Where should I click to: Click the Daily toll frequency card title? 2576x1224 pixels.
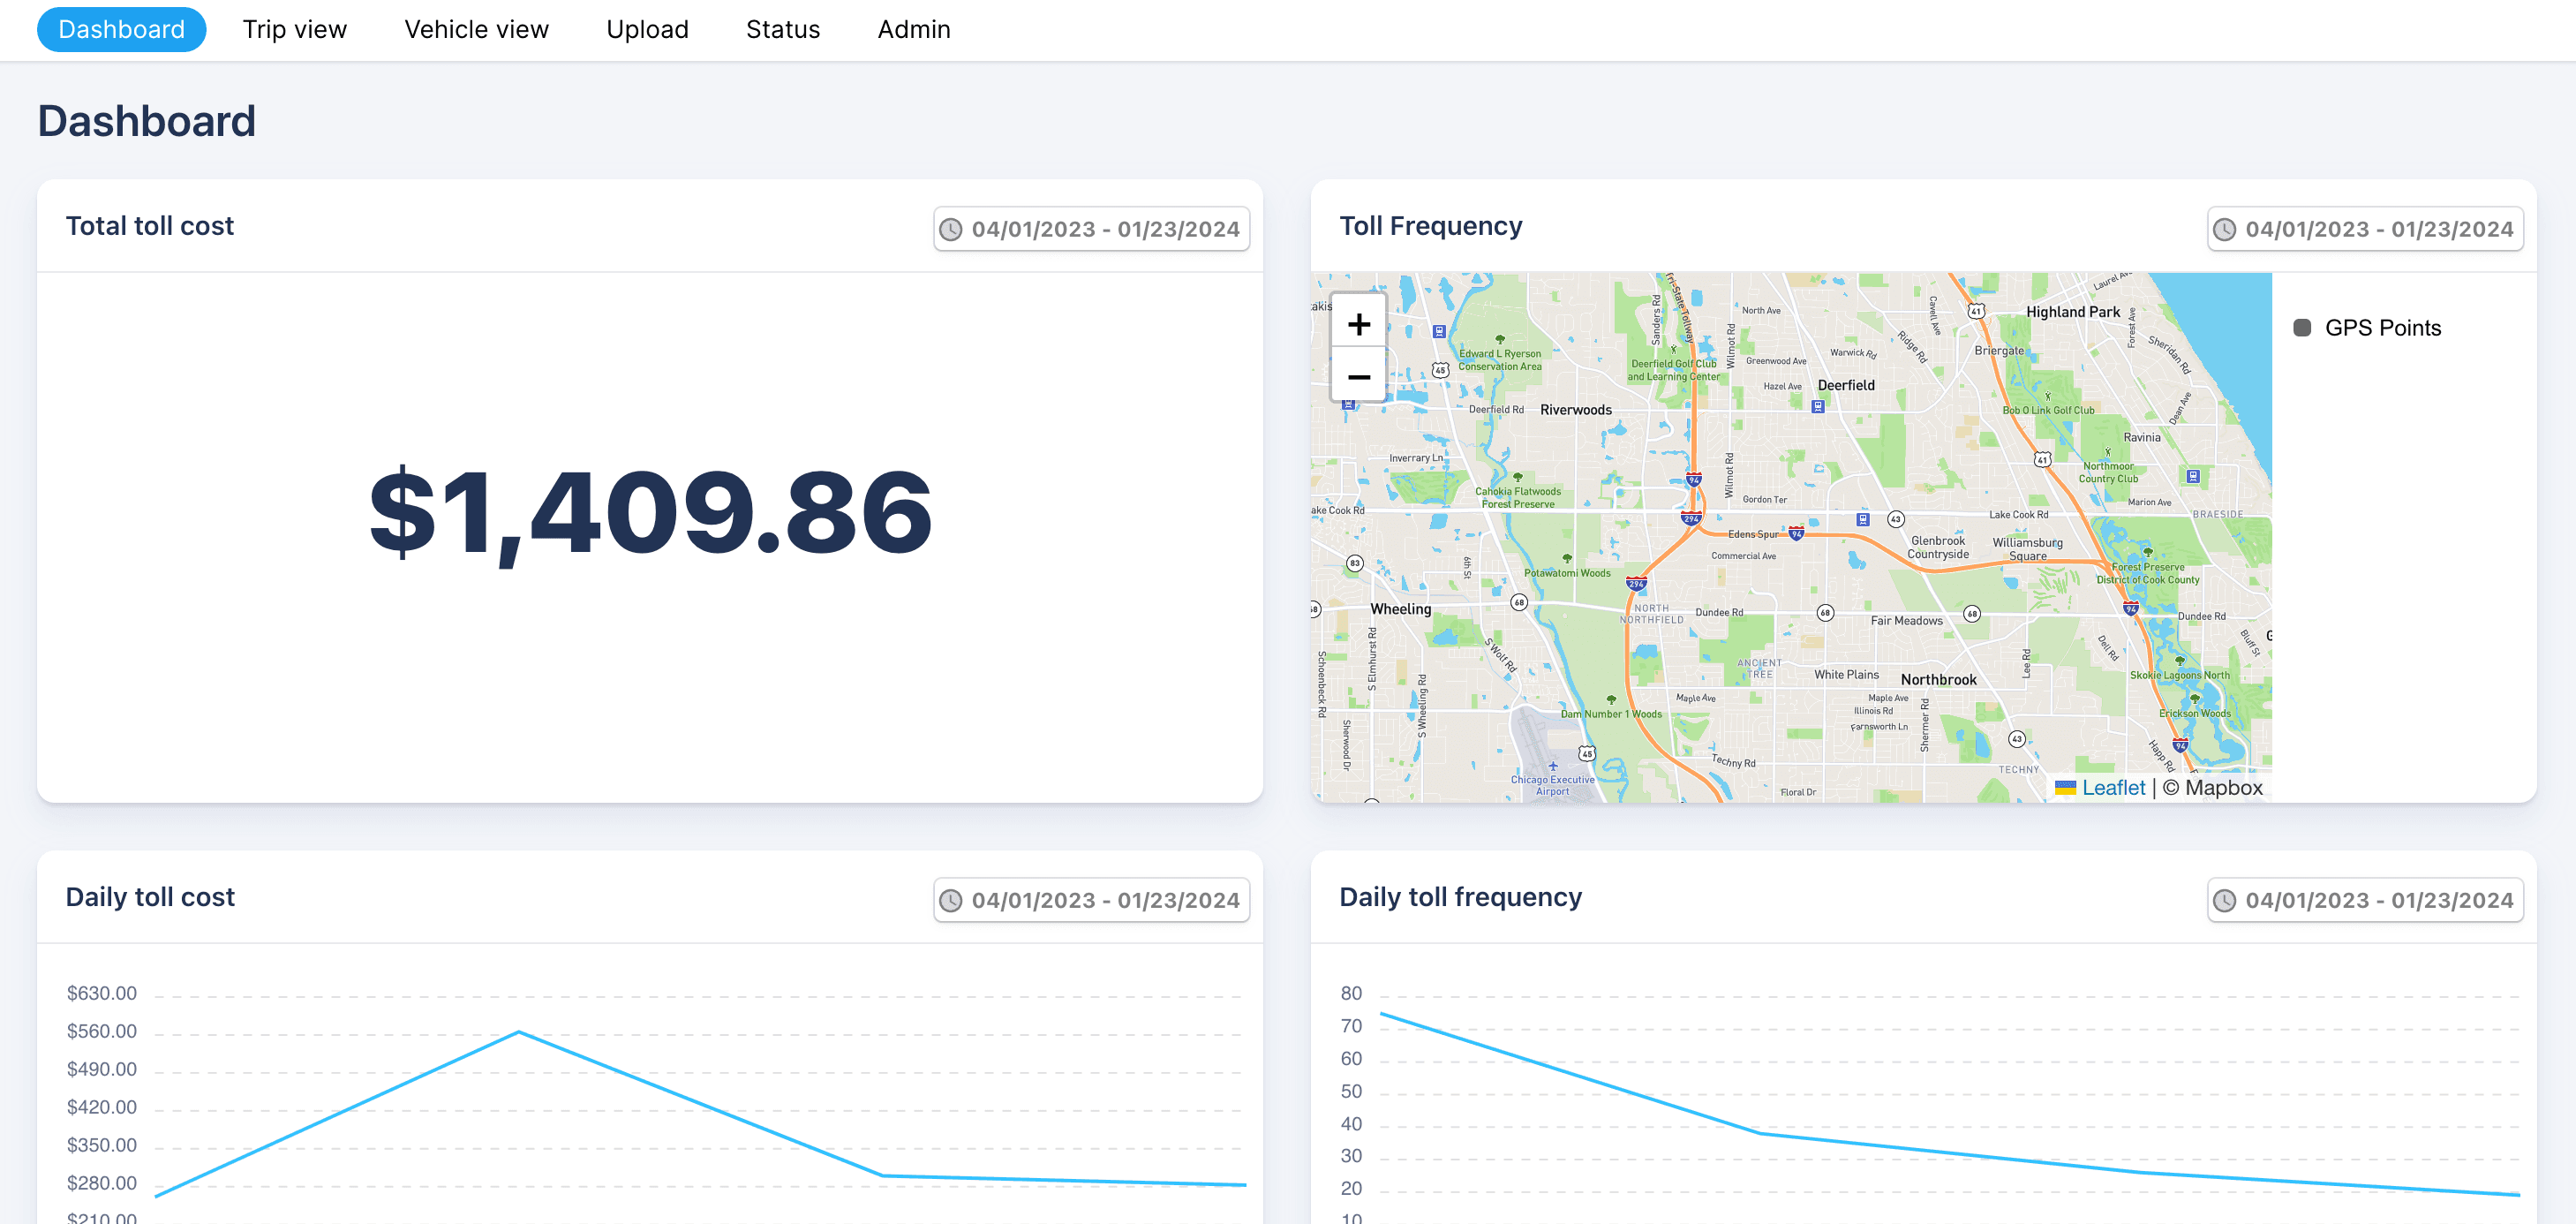click(1460, 897)
